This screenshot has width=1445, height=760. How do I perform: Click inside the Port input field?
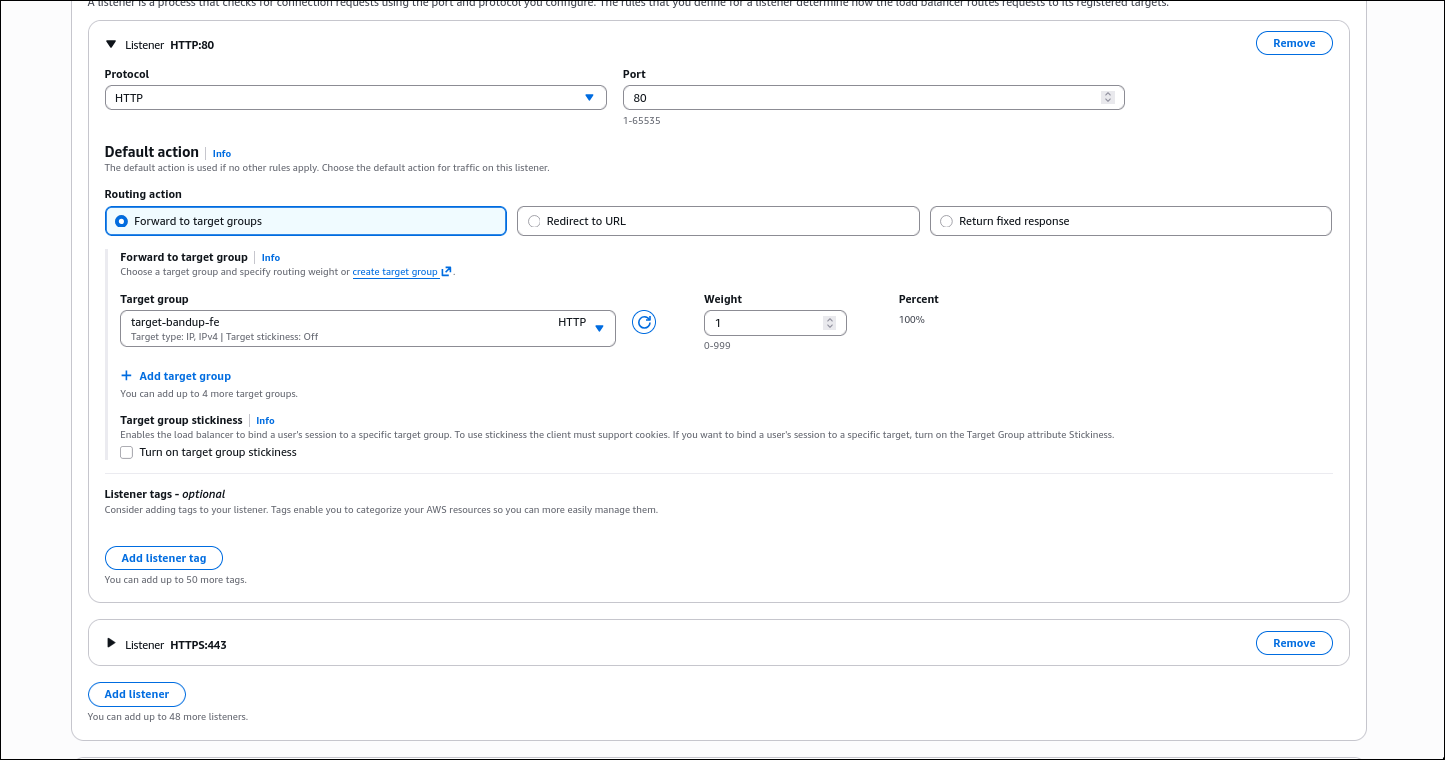tap(860, 97)
